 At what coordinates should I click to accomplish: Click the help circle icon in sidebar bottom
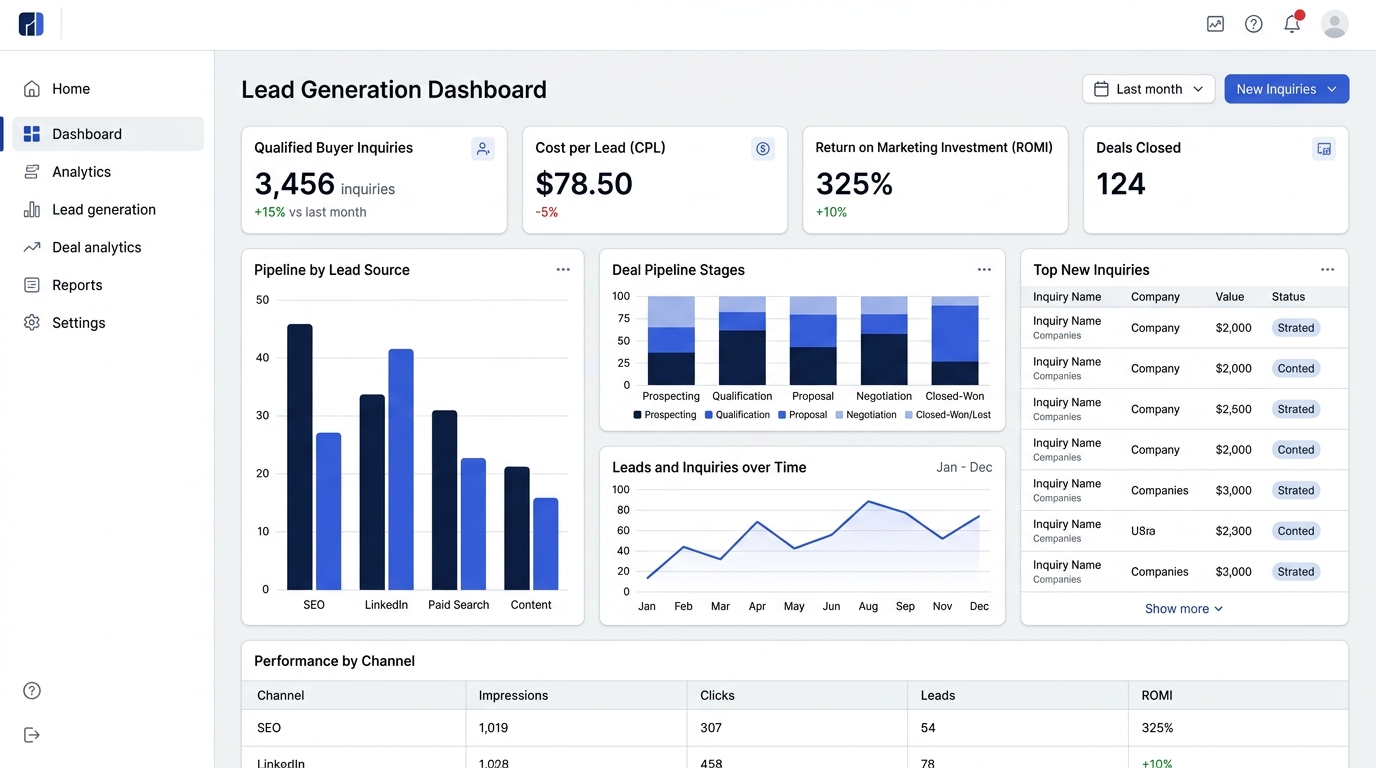click(x=32, y=691)
